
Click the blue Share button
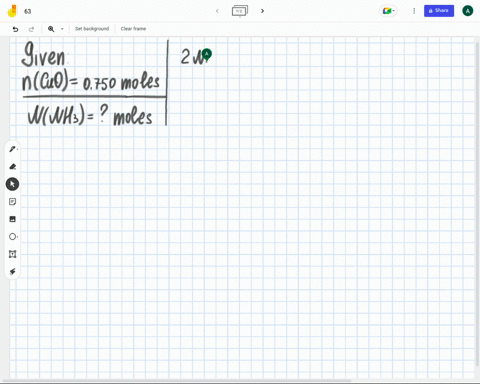point(439,11)
